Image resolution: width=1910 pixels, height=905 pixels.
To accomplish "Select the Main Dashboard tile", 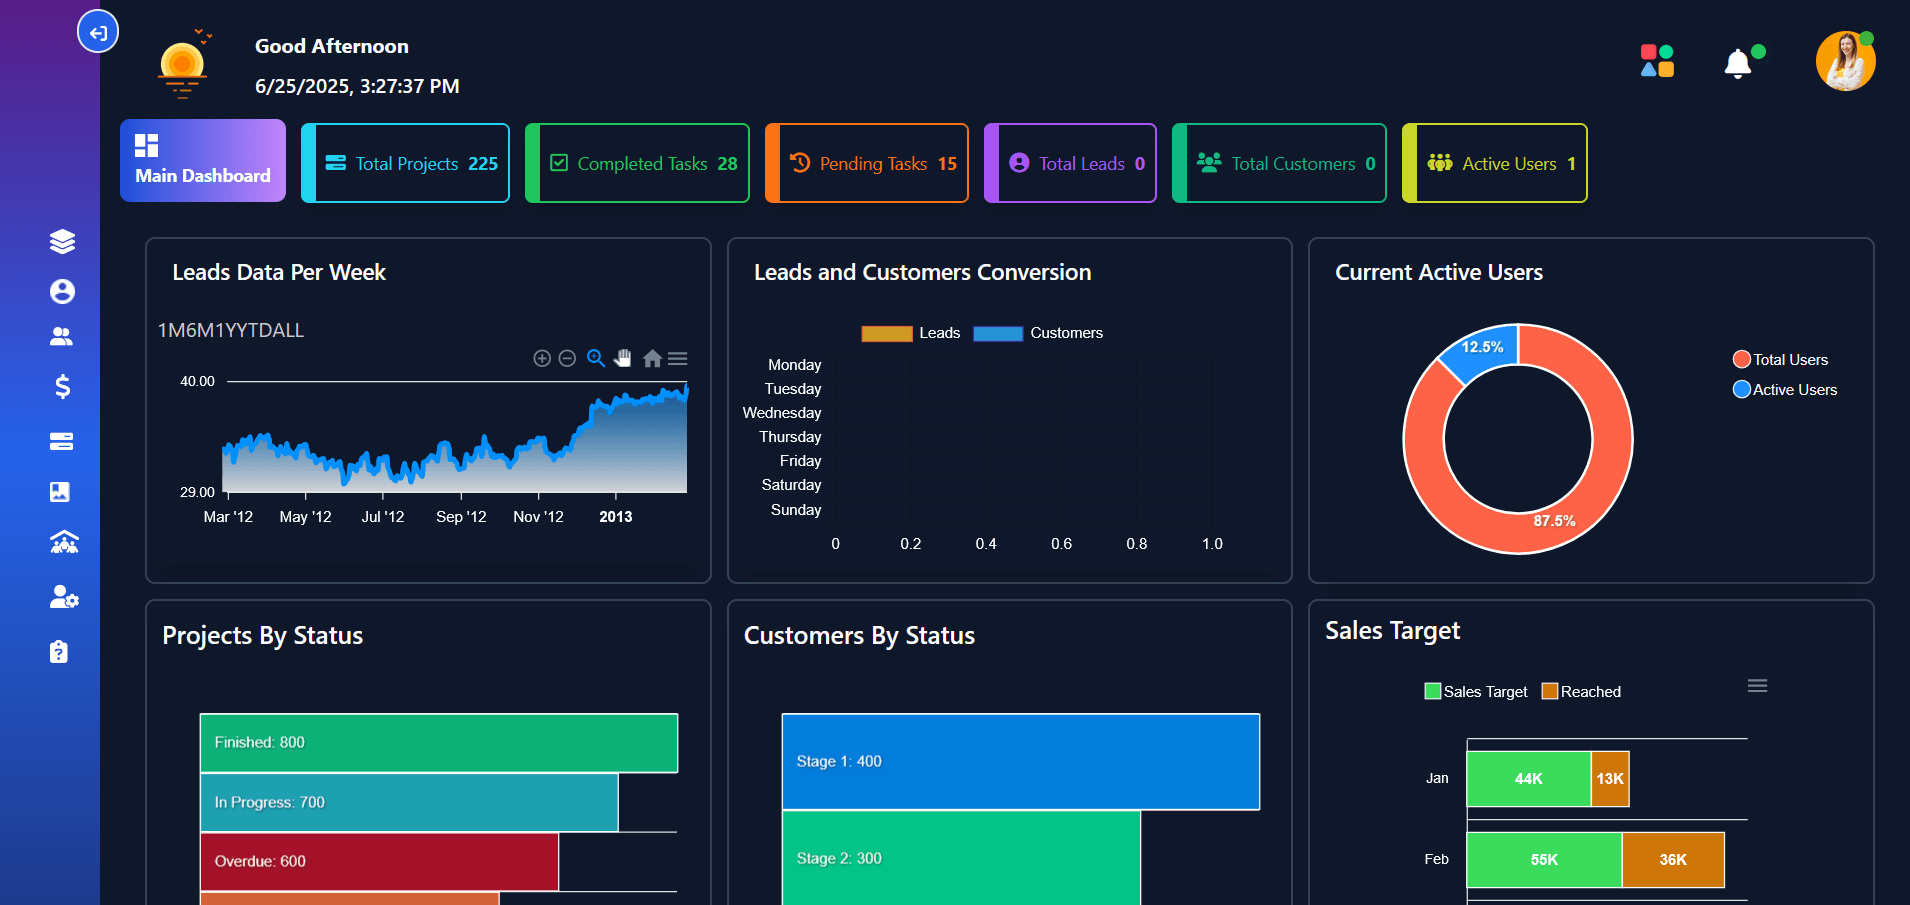I will click(203, 161).
